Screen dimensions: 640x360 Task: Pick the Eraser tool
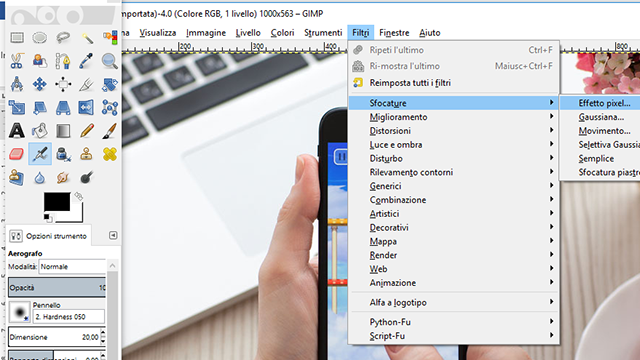(x=17, y=154)
